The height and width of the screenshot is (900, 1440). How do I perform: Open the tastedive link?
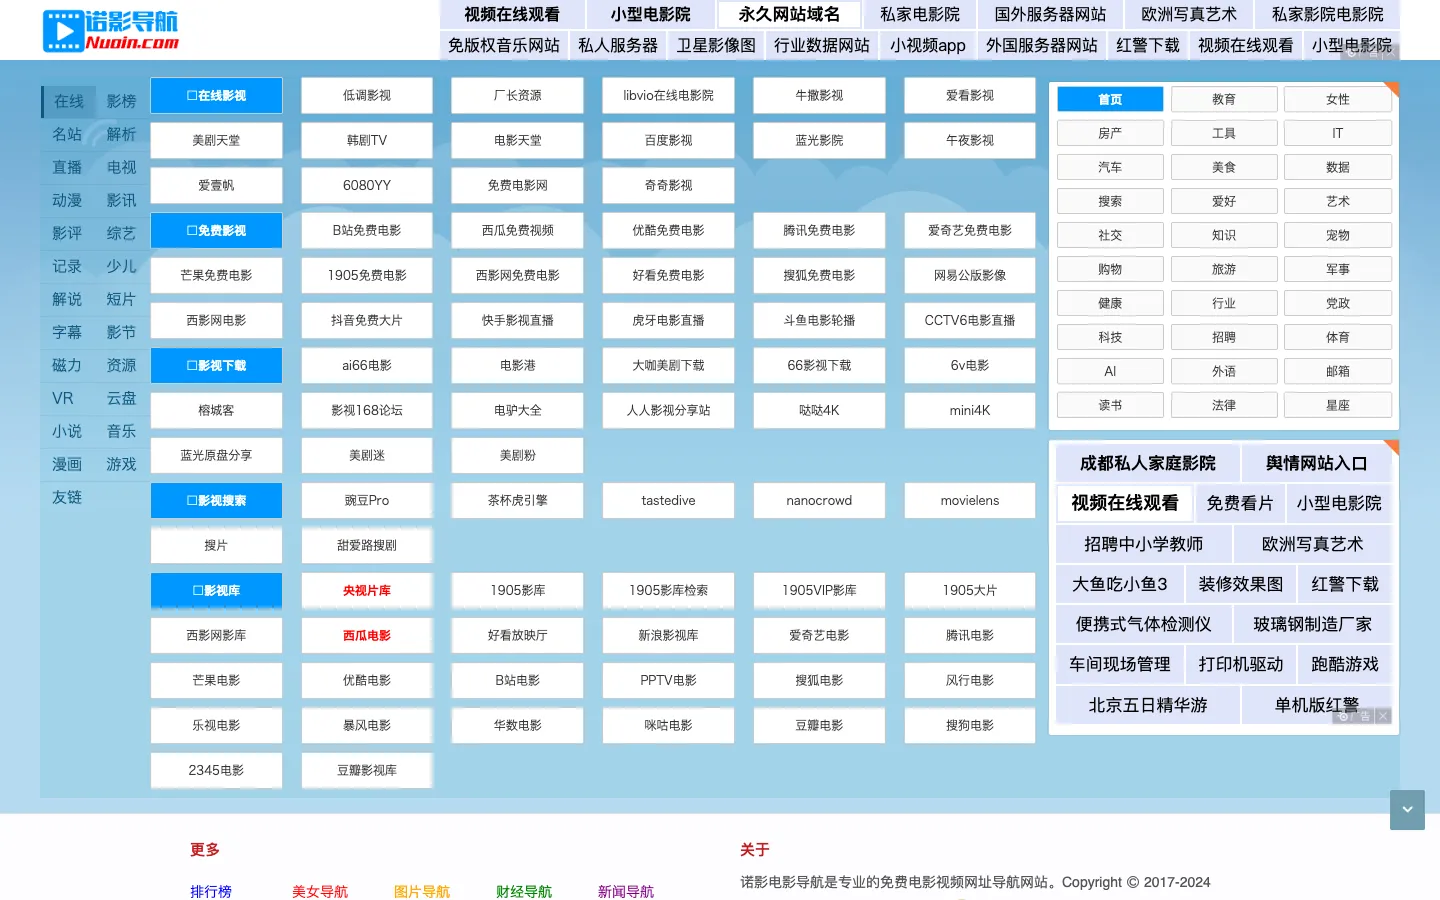668,501
